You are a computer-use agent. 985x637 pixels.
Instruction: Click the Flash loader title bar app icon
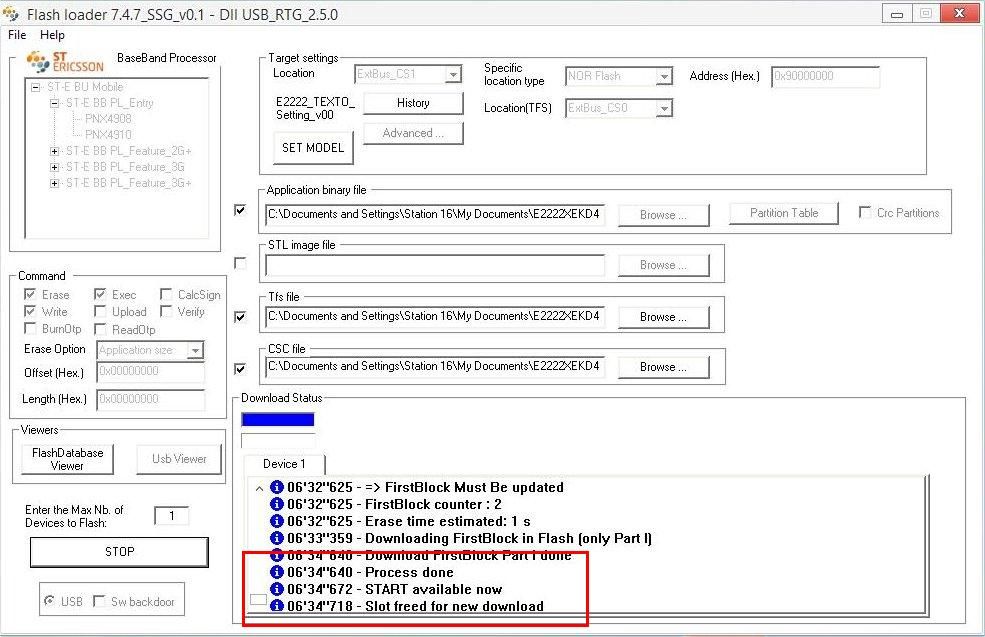[x=11, y=13]
